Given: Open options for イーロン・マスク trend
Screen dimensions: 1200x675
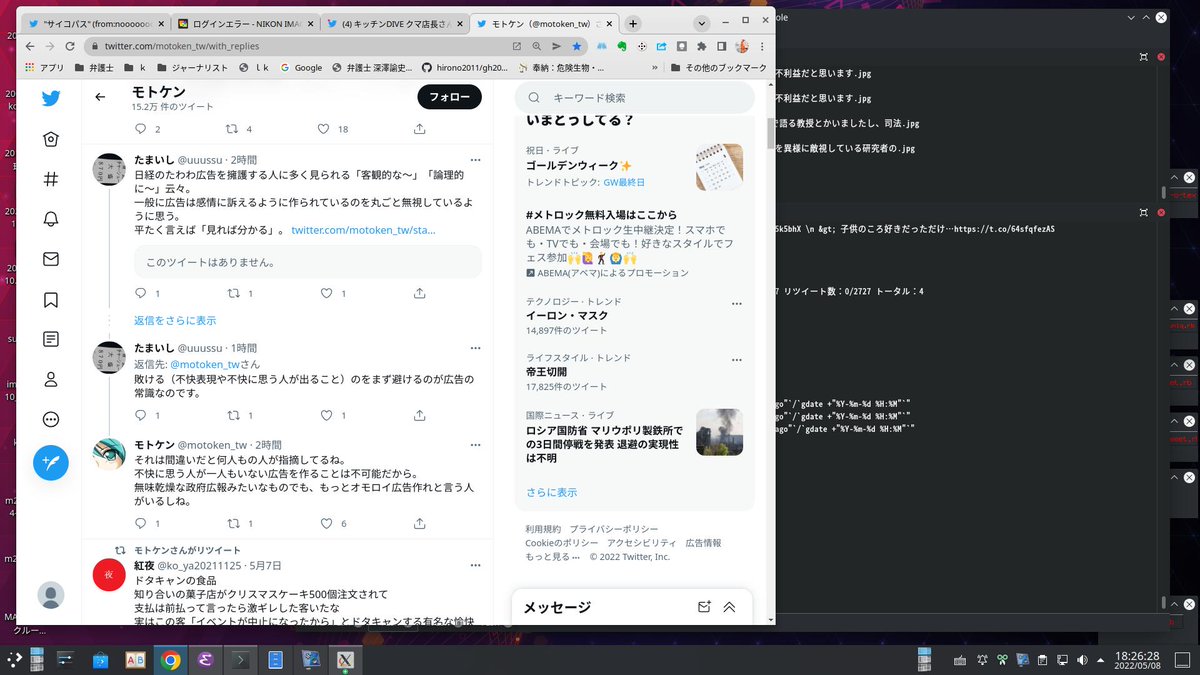Looking at the screenshot, I should click(x=737, y=303).
